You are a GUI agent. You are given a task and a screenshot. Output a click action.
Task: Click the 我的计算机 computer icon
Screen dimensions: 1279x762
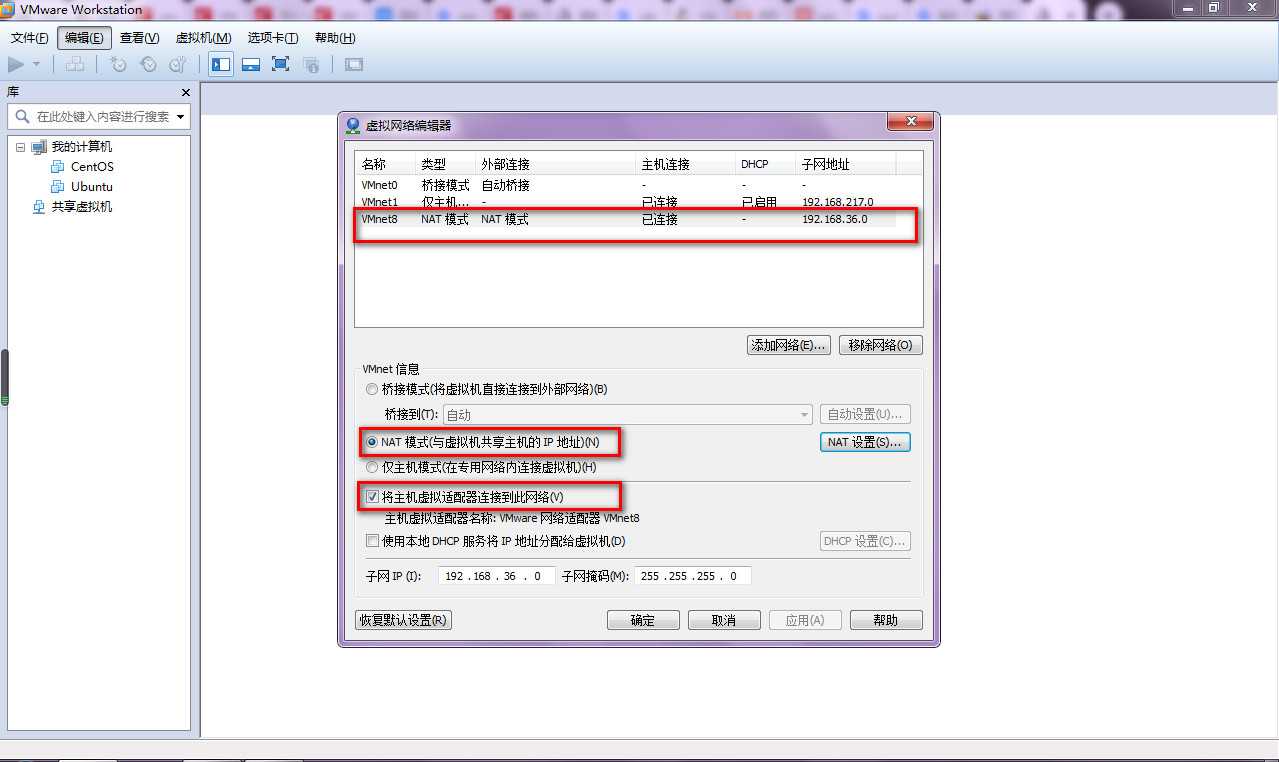click(39, 147)
